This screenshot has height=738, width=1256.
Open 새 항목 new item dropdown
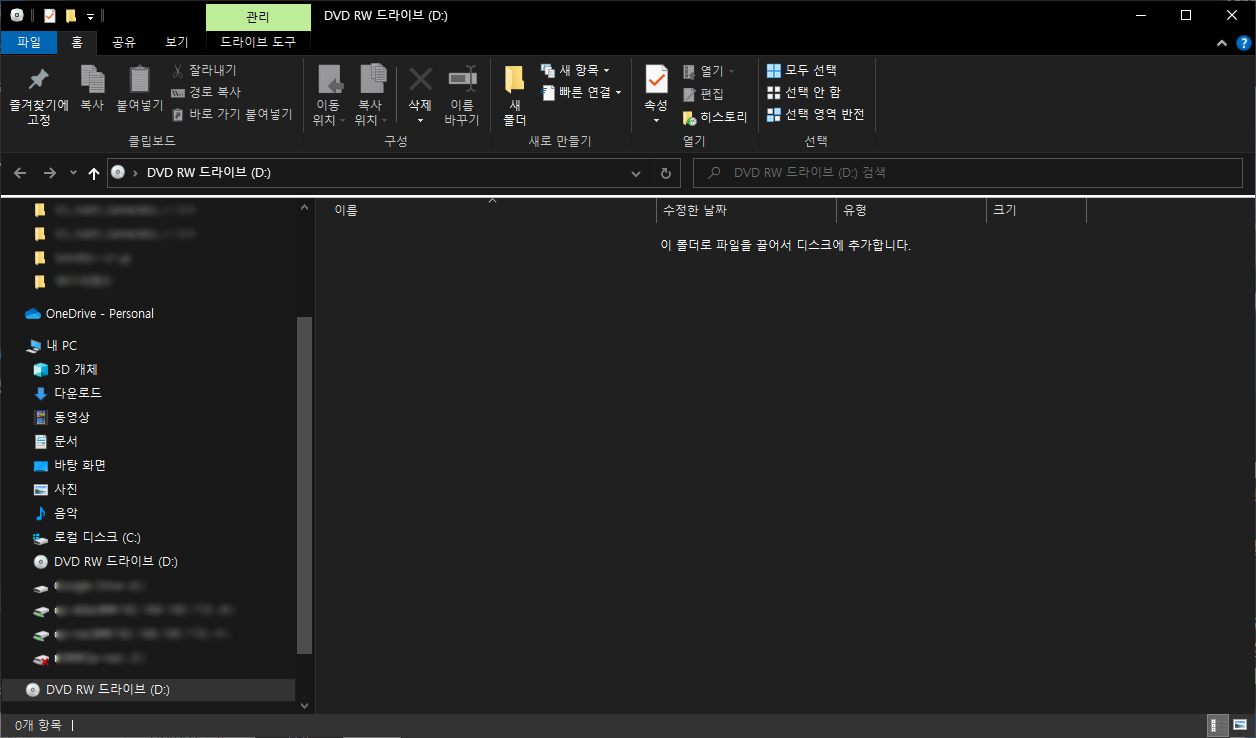pyautogui.click(x=575, y=70)
